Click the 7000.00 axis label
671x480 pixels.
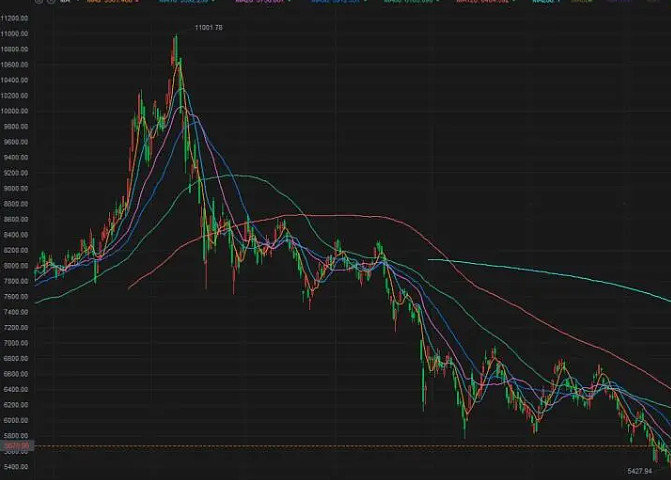pyautogui.click(x=16, y=343)
